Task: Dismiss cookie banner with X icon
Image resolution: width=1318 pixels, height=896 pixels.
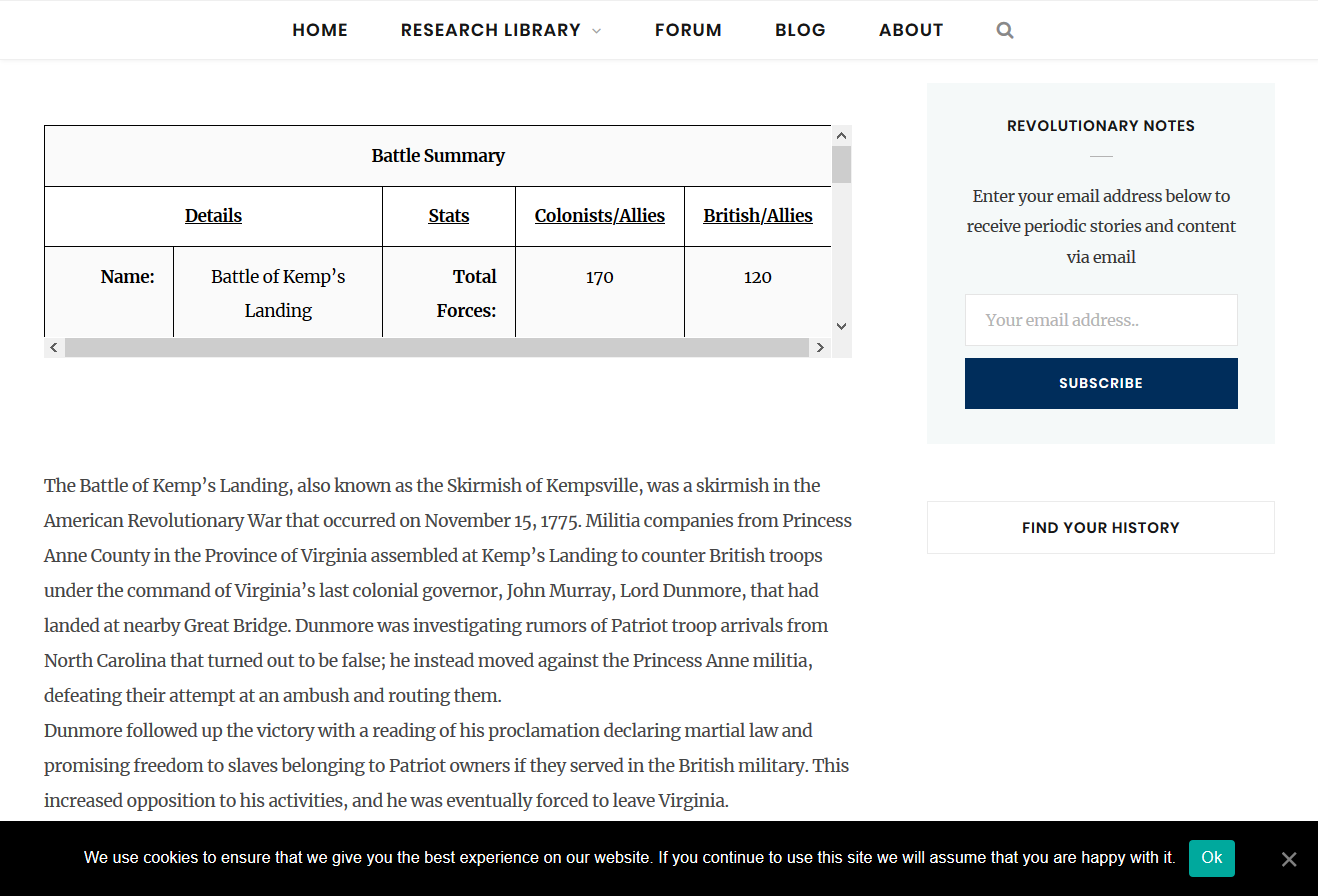Action: pyautogui.click(x=1289, y=858)
